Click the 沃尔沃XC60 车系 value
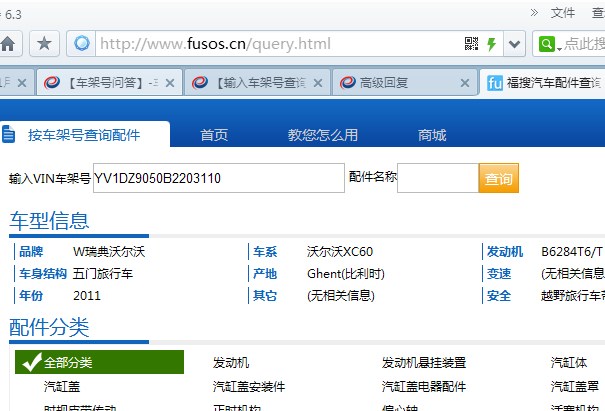The height and width of the screenshot is (411, 605). 340,252
